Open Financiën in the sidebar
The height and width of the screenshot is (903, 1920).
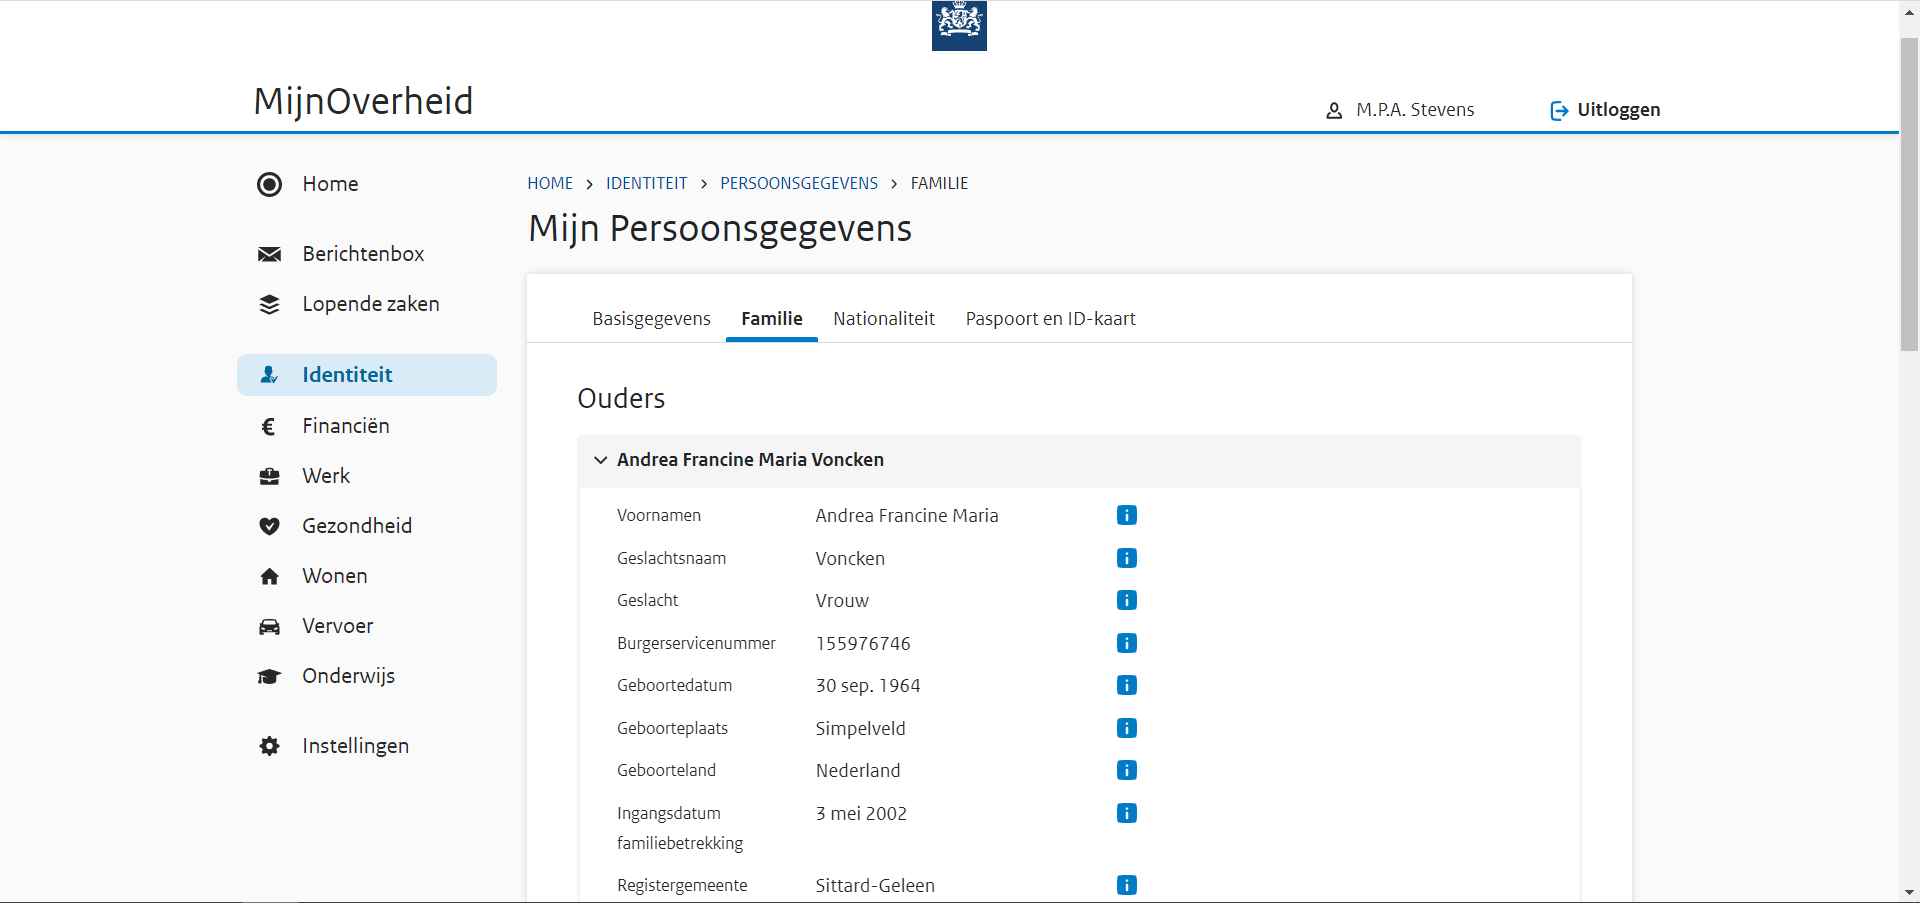tap(346, 426)
